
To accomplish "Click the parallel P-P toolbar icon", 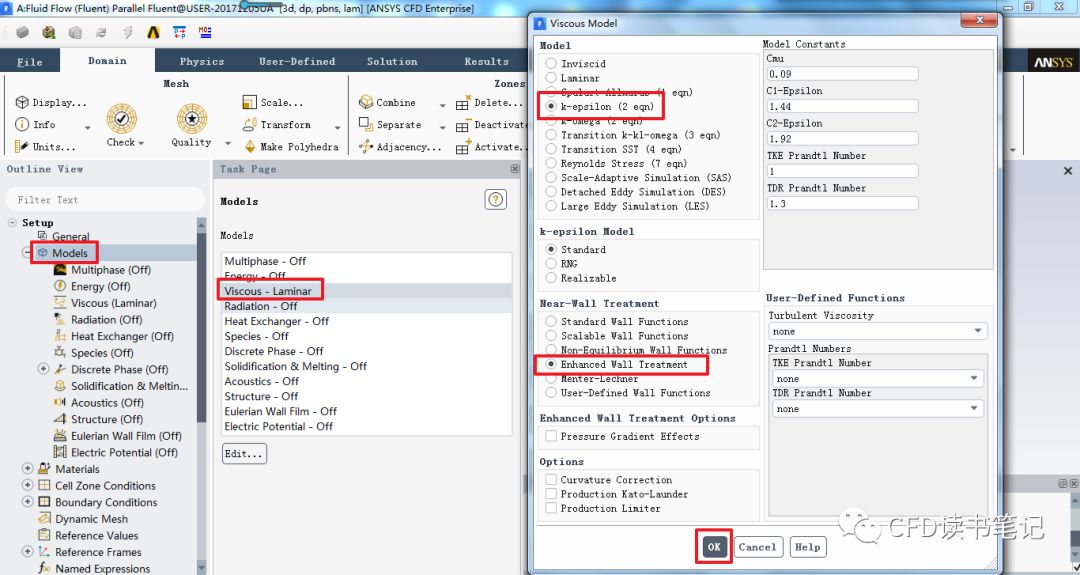I will (179, 32).
